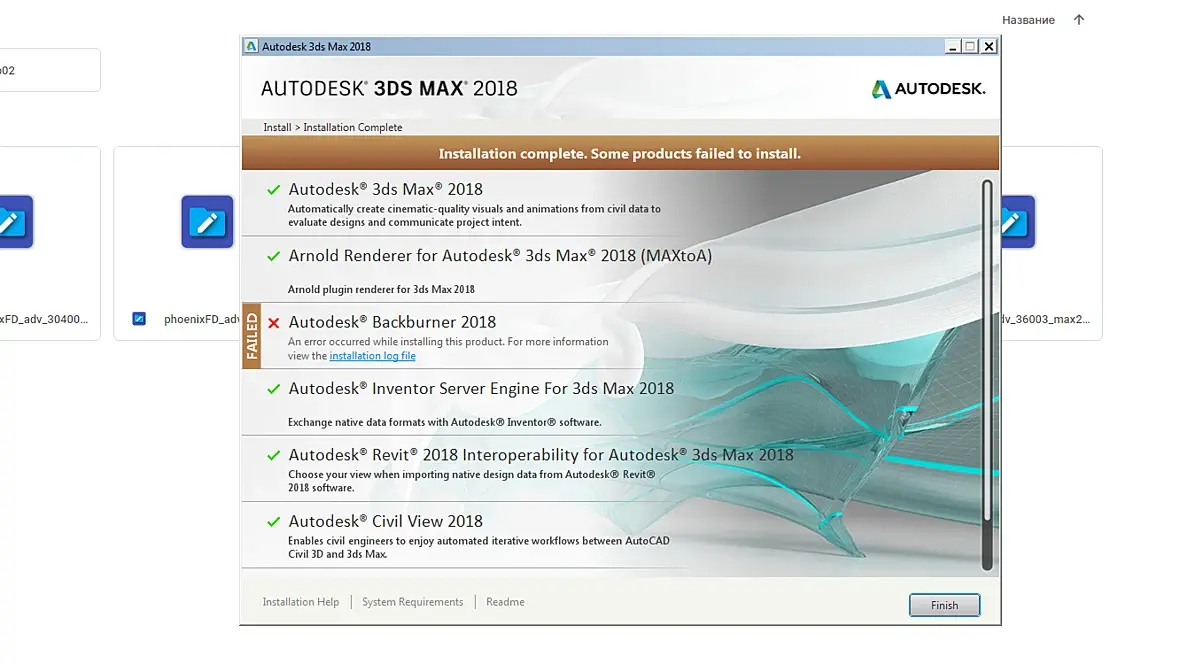
Task: Click the installer title bar app icon
Action: [x=251, y=46]
